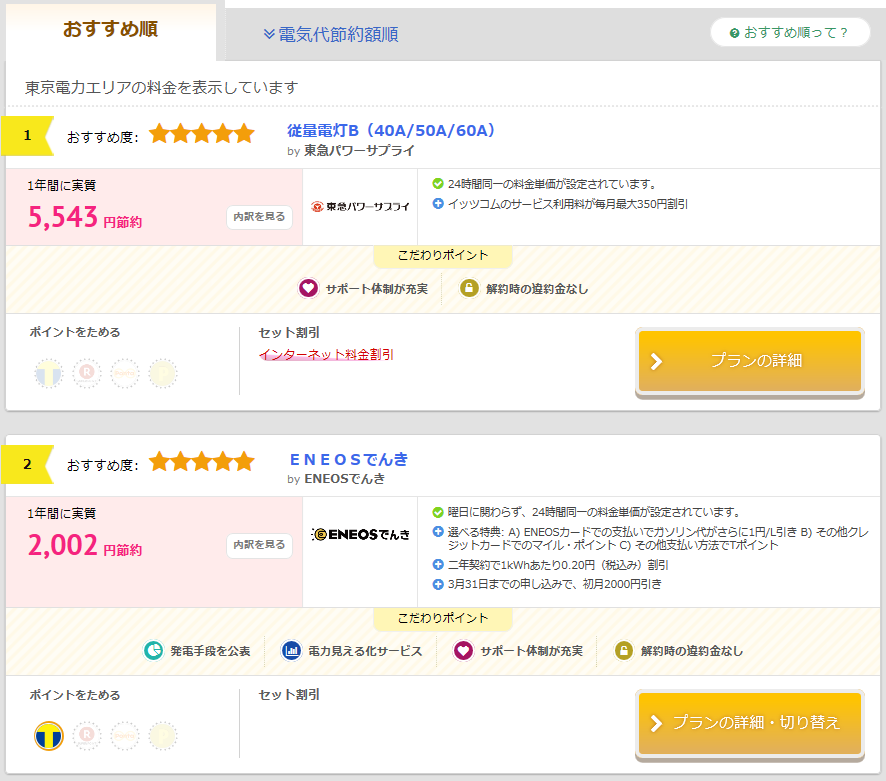Click the yellow rank 2 ribbon badge
This screenshot has width=886, height=781.
coord(27,465)
